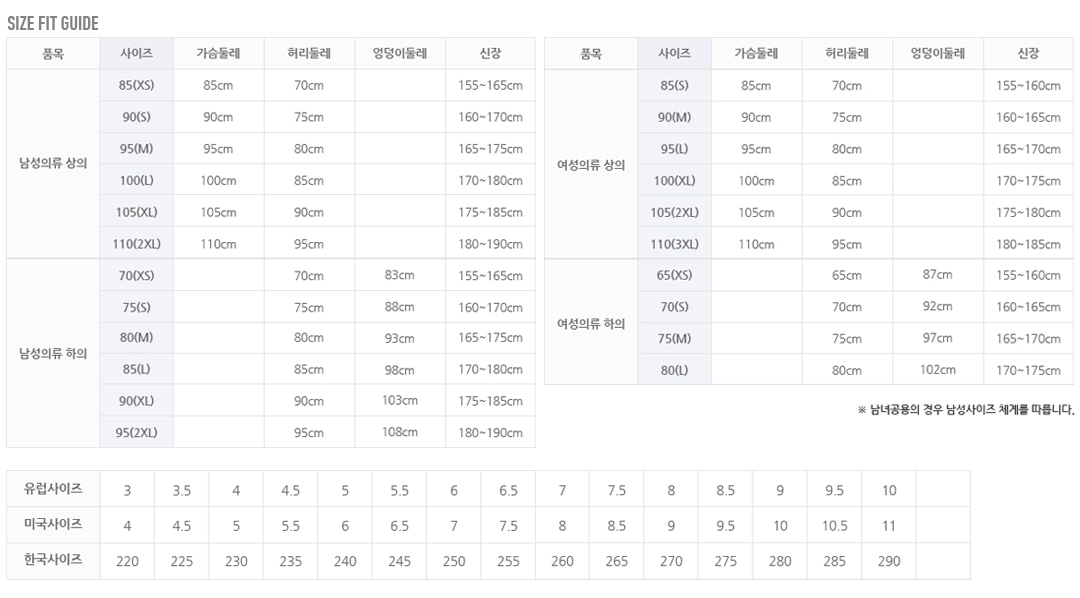Click women's tops 105(2XL) size cell

click(x=674, y=212)
